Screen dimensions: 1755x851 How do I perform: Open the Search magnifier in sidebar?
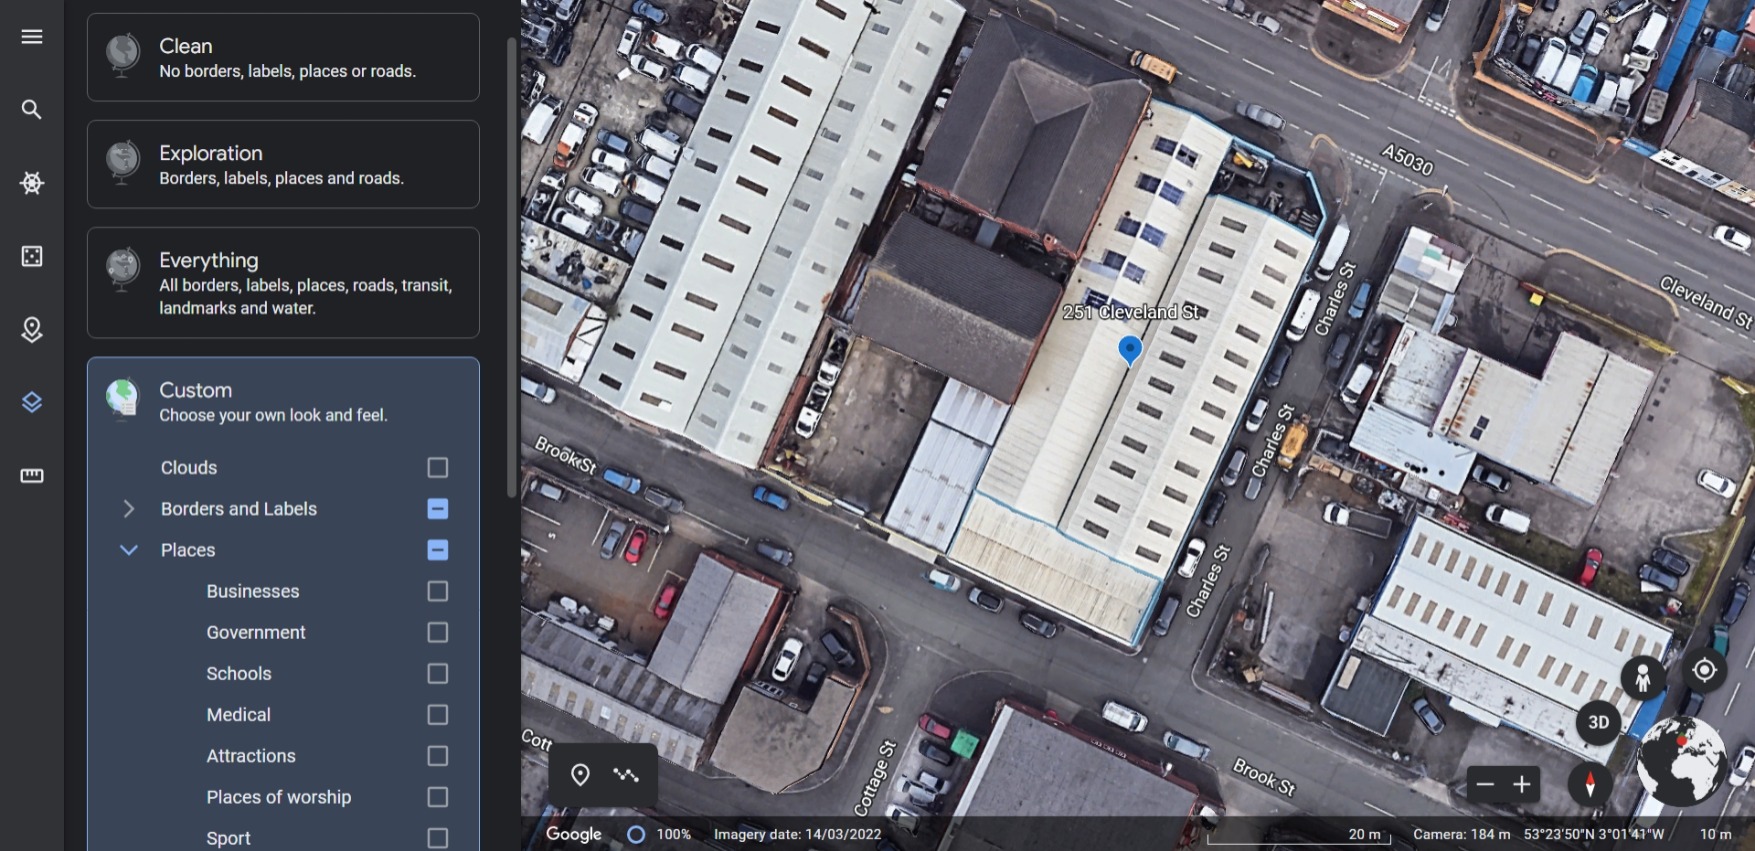point(32,110)
